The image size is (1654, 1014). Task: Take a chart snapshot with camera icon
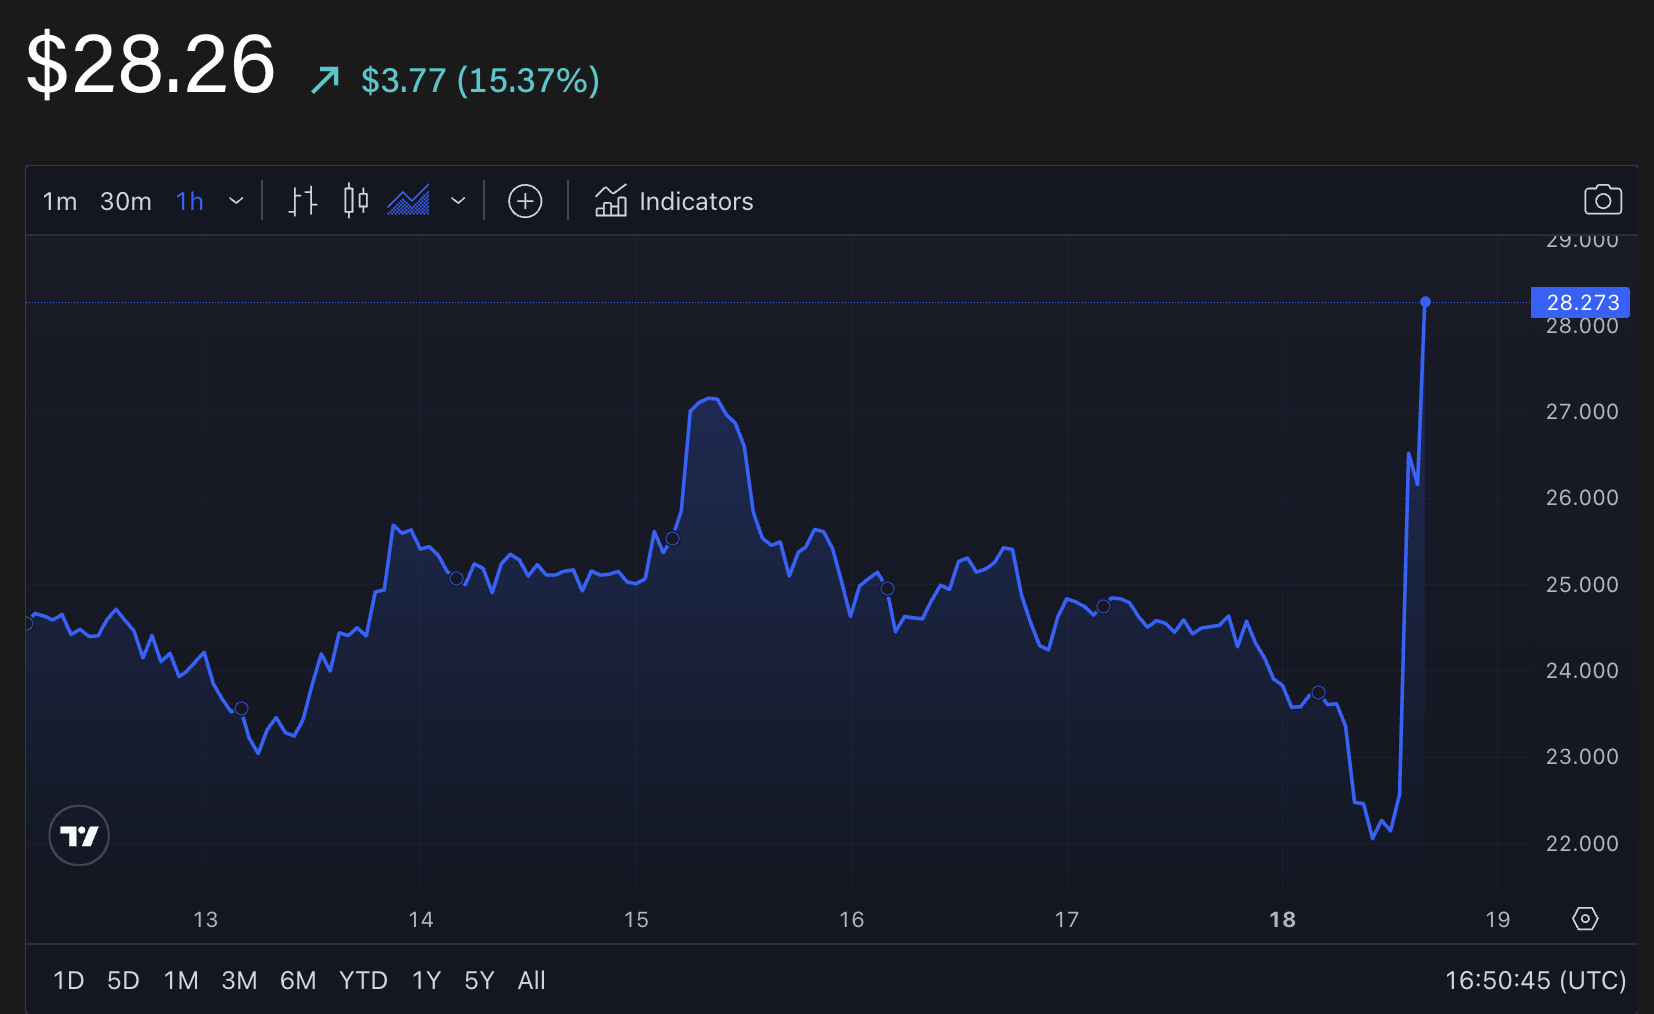(x=1602, y=200)
